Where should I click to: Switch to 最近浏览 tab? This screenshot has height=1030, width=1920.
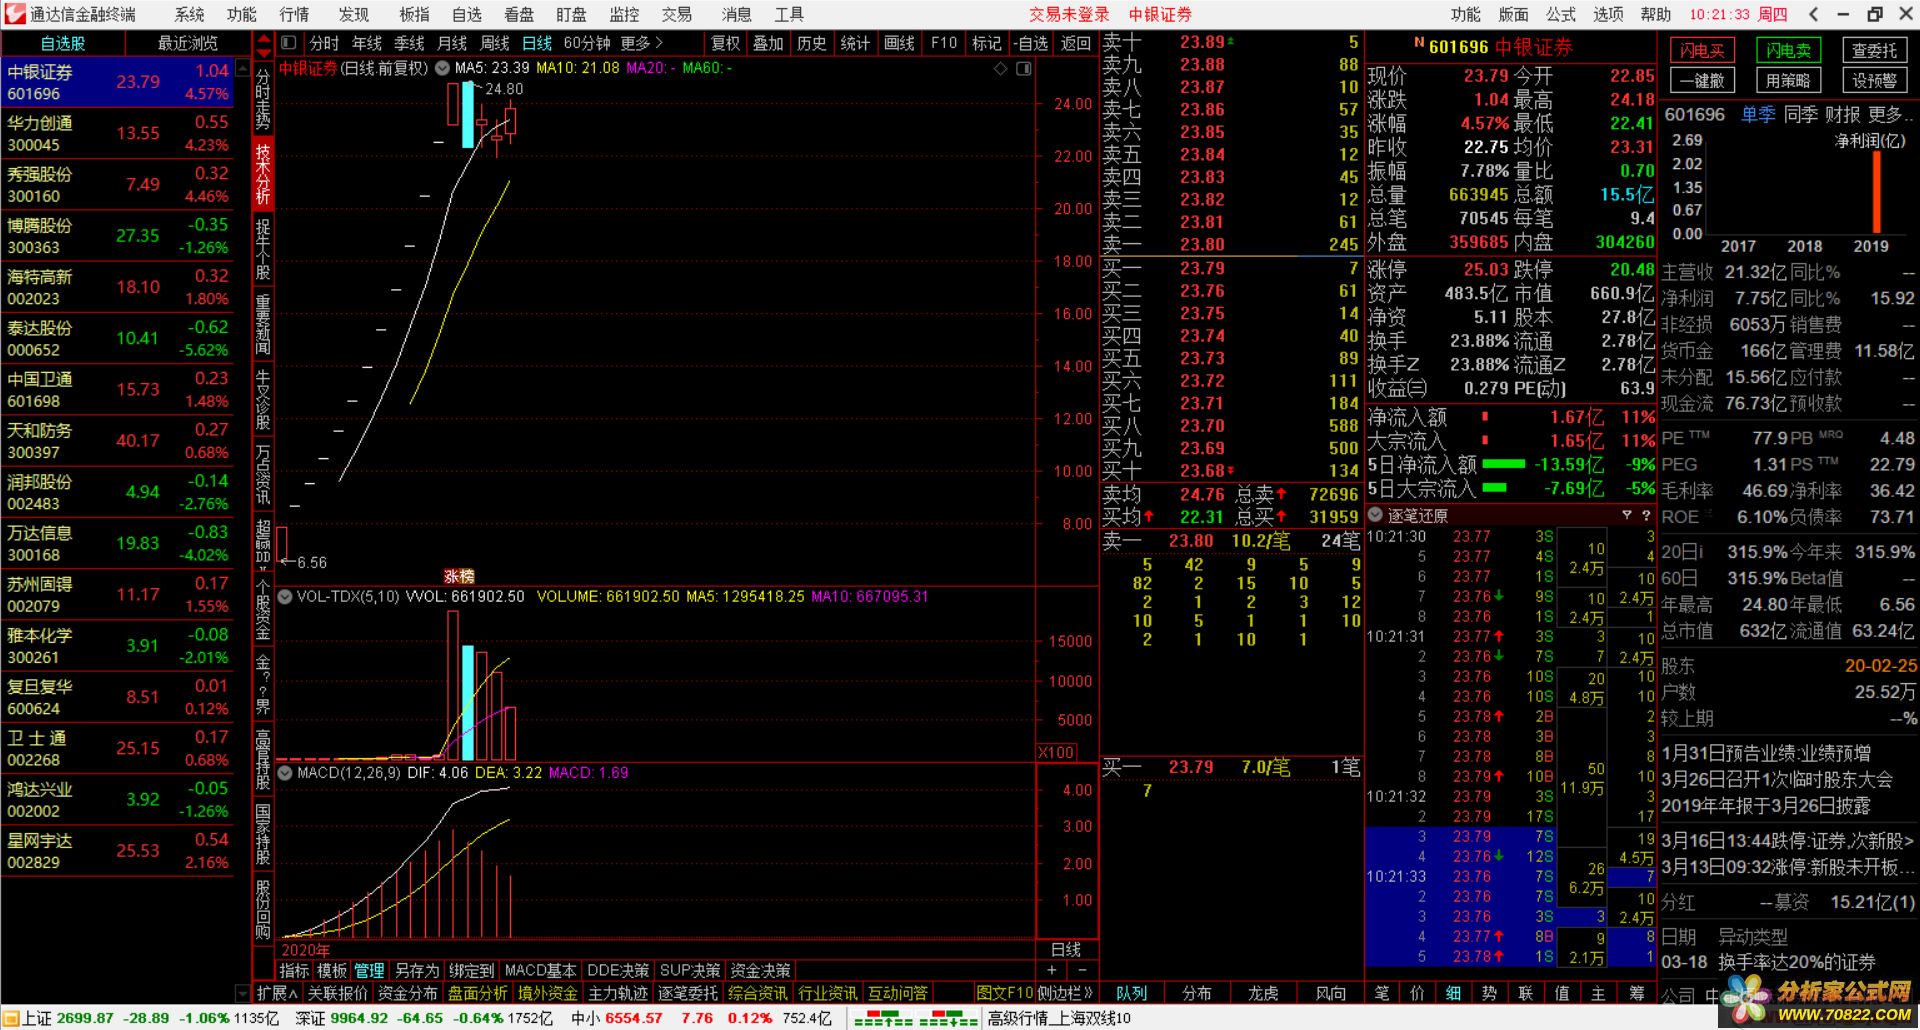tap(187, 43)
